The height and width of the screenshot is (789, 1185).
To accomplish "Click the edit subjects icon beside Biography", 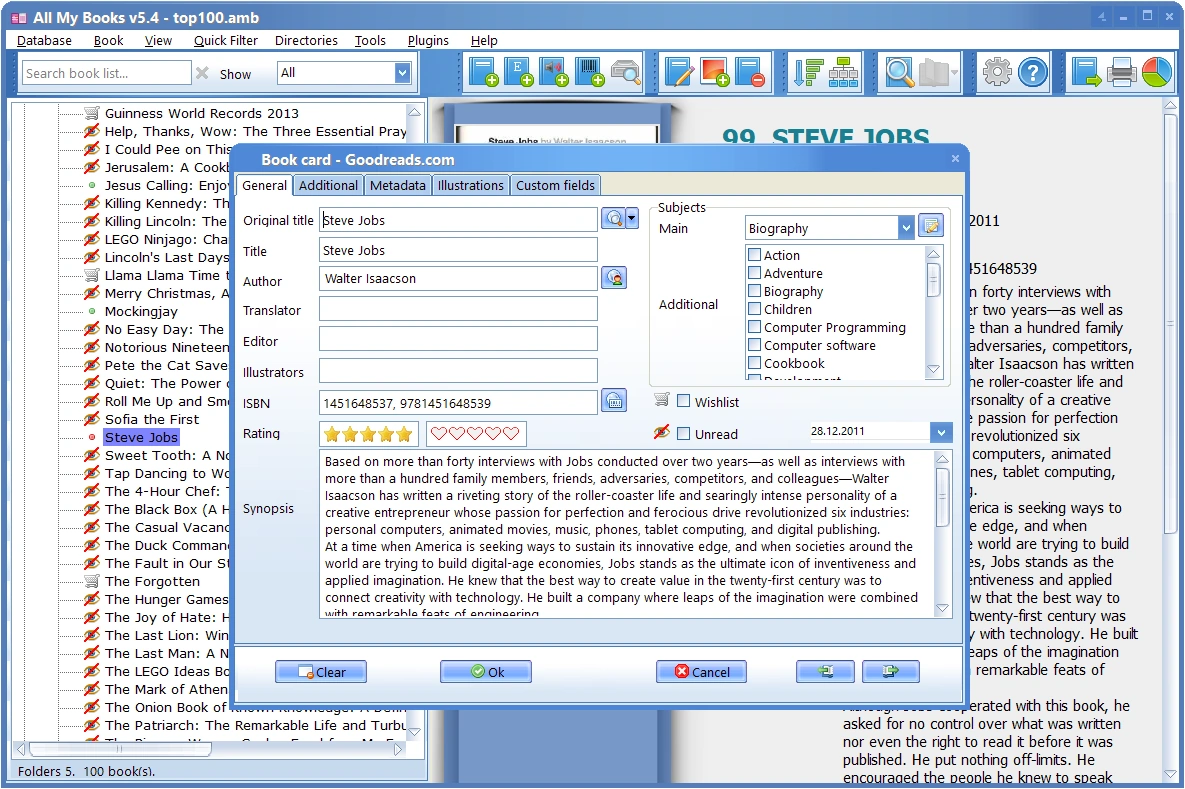I will [931, 226].
